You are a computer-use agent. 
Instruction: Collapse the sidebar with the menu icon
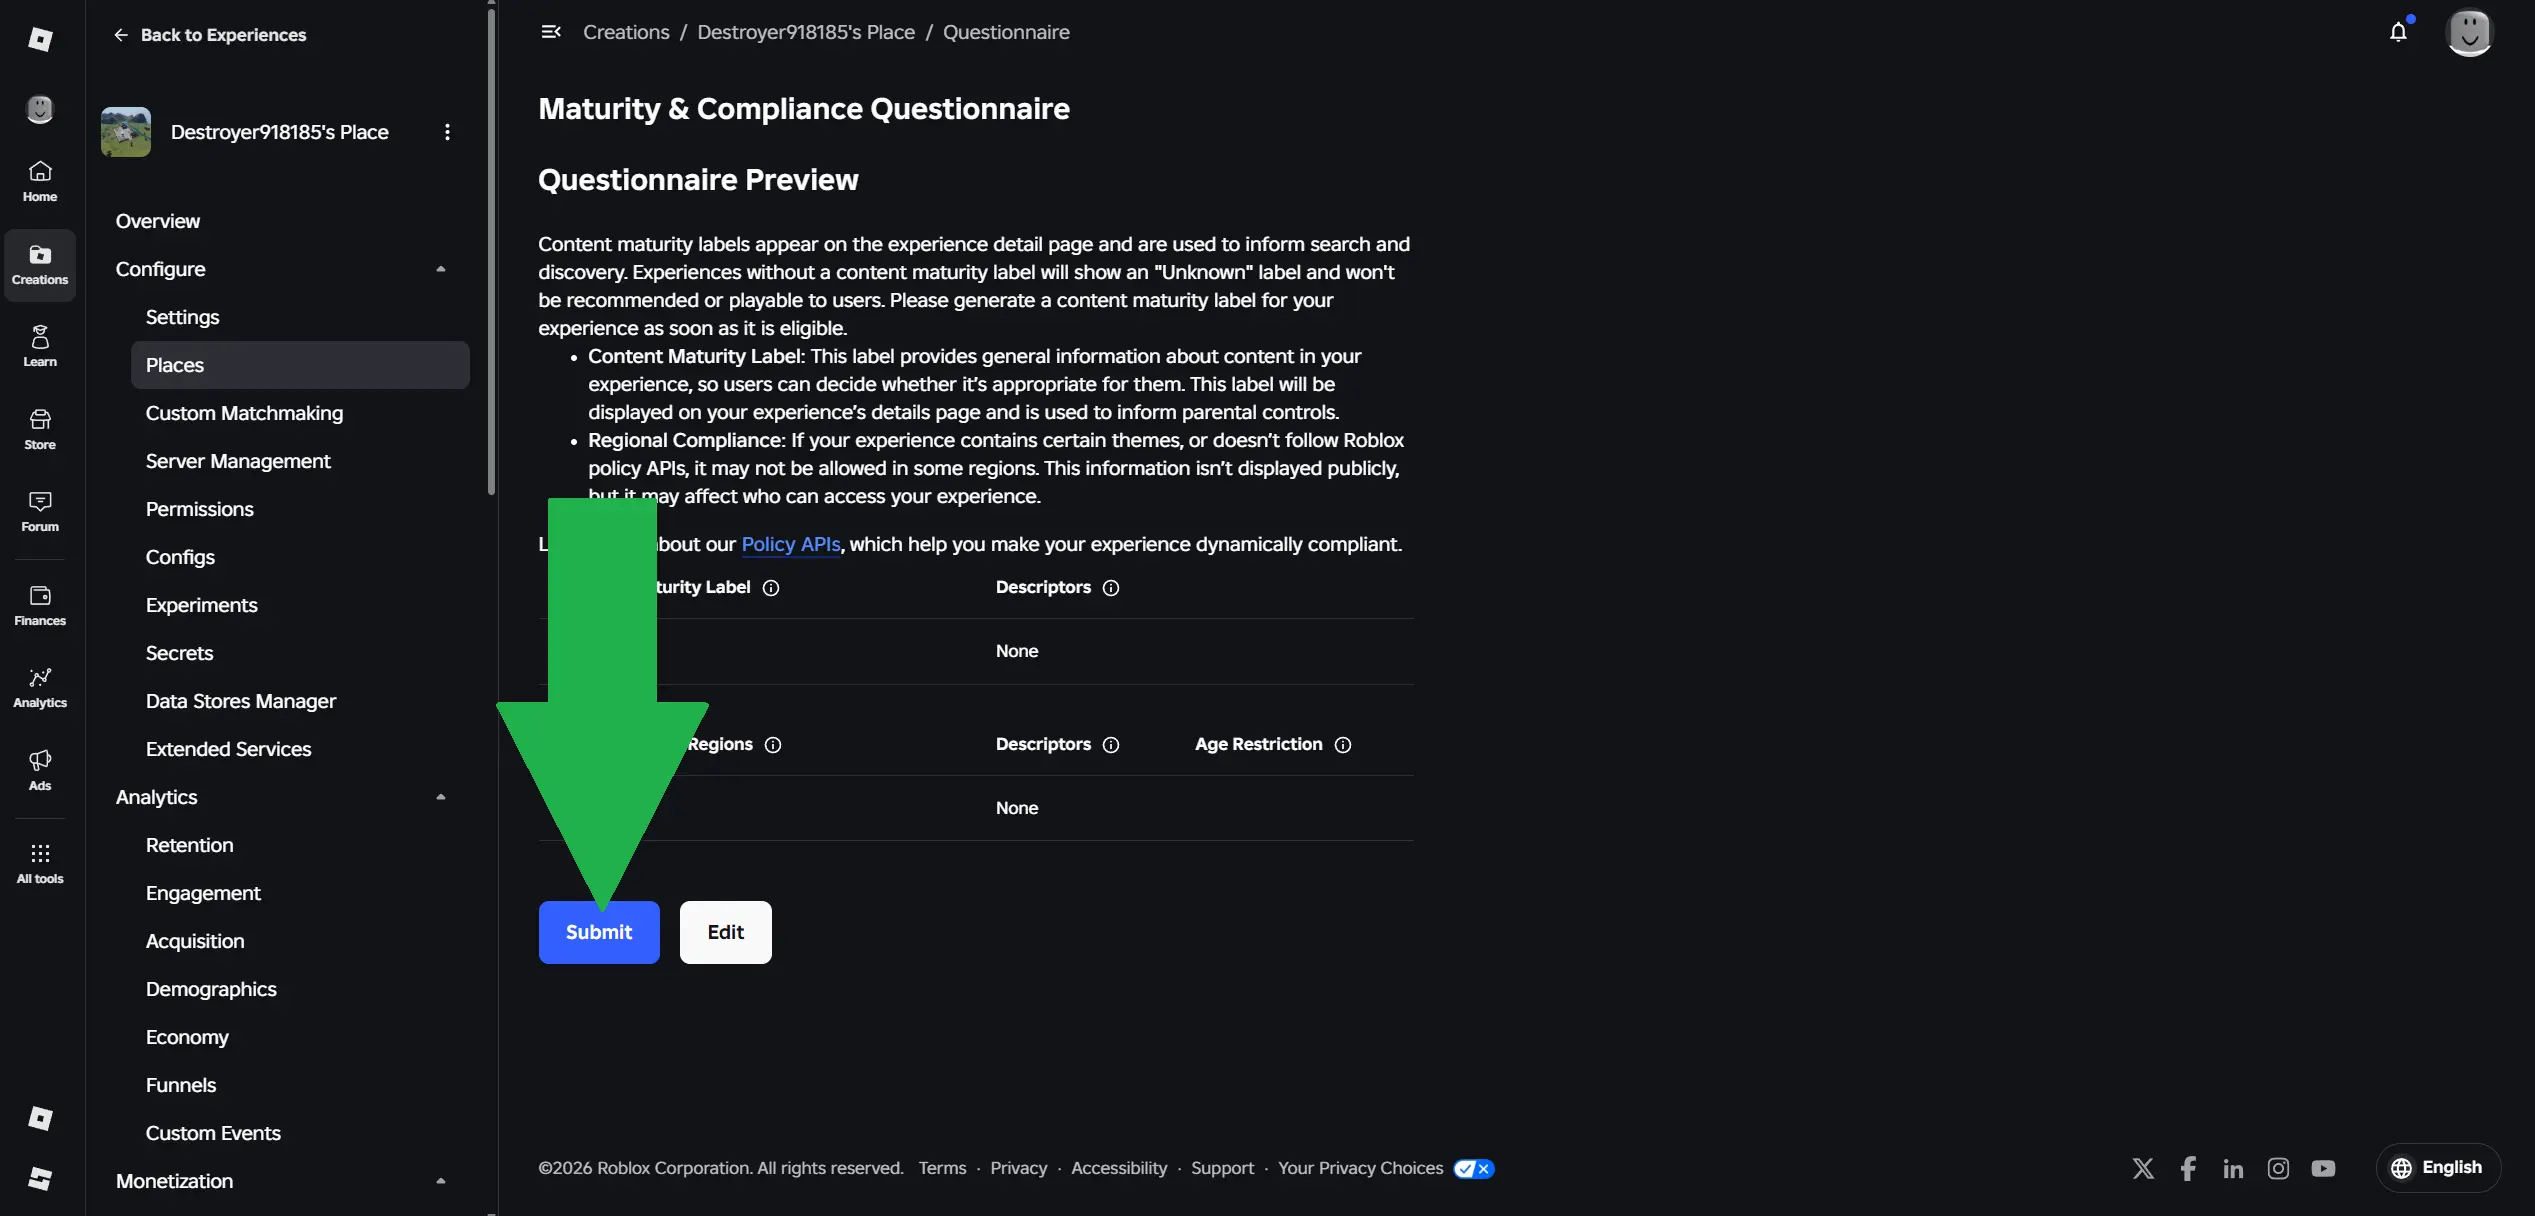tap(550, 32)
